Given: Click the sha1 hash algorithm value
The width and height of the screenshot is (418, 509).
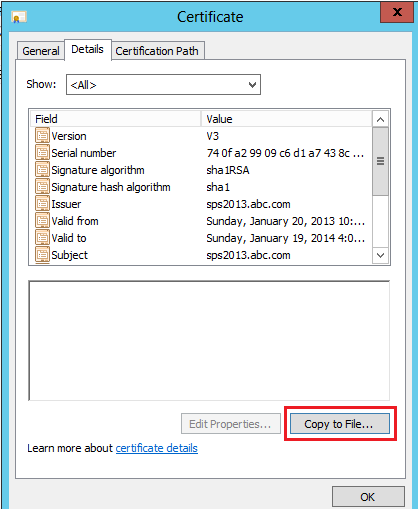Looking at the screenshot, I should click(x=218, y=187).
